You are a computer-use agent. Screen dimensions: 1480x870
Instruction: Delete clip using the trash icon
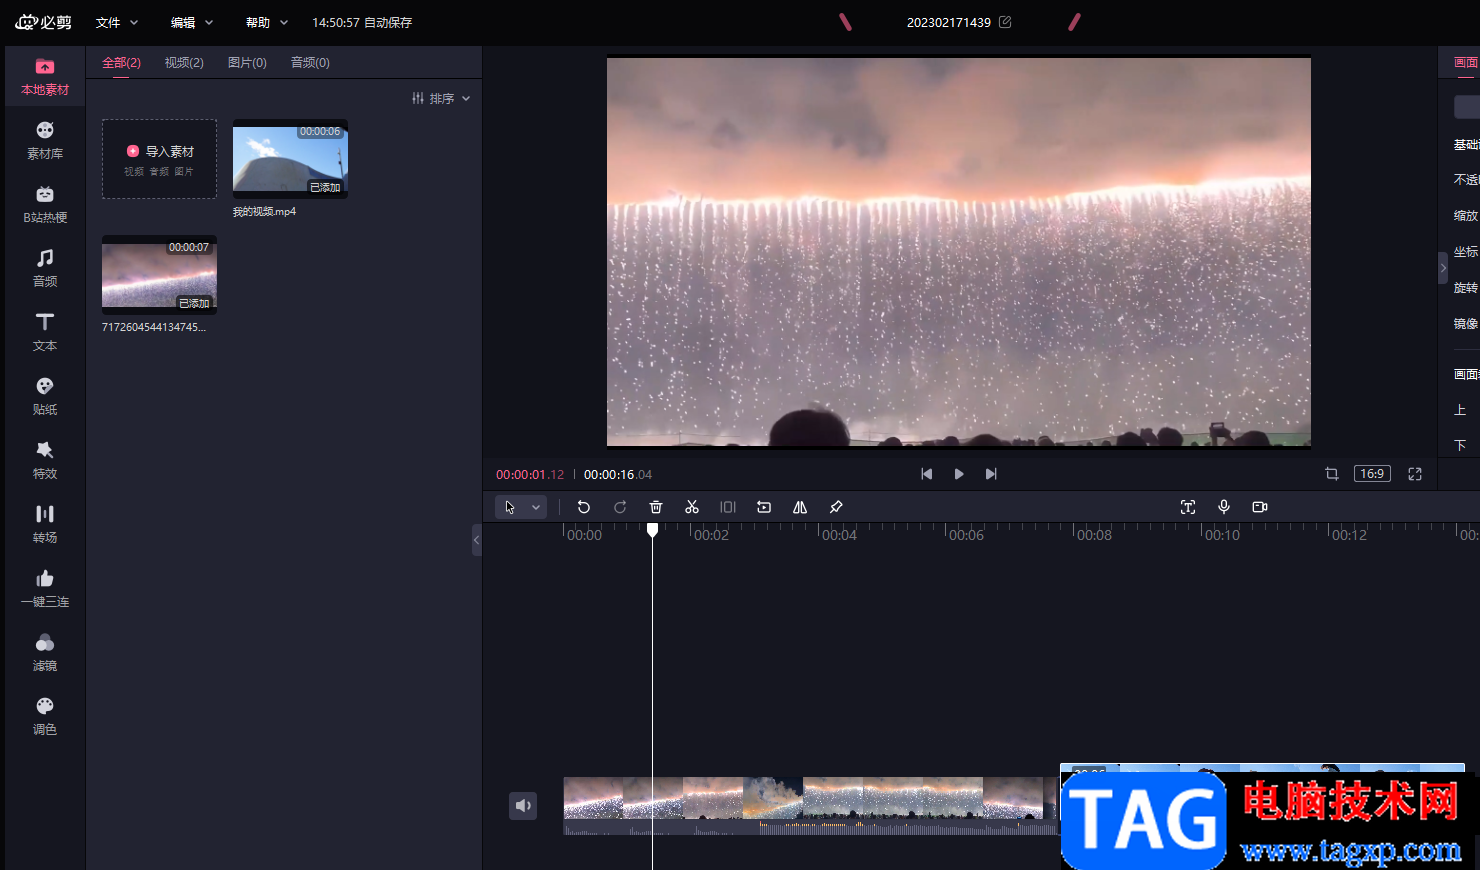tap(656, 507)
